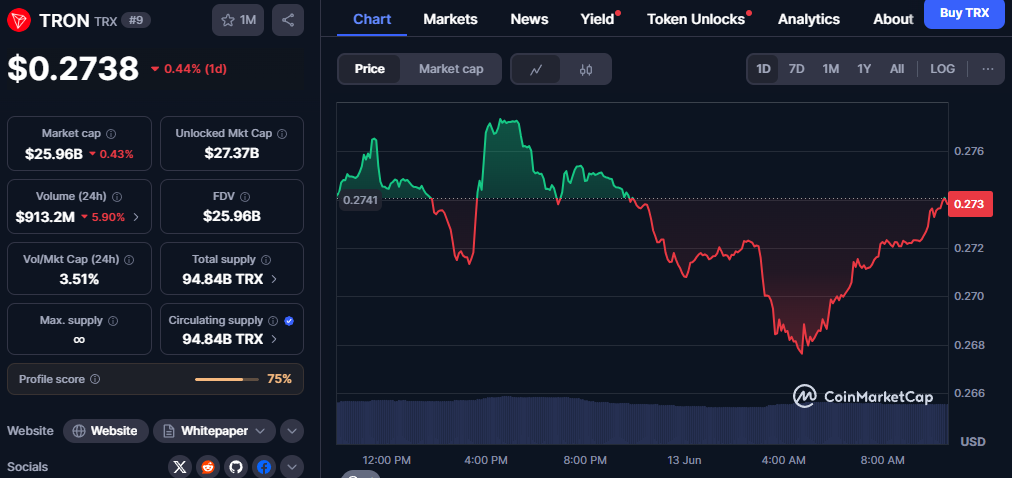The width and height of the screenshot is (1012, 478).
Task: Open Volume (24h) details arrow
Action: (x=136, y=217)
